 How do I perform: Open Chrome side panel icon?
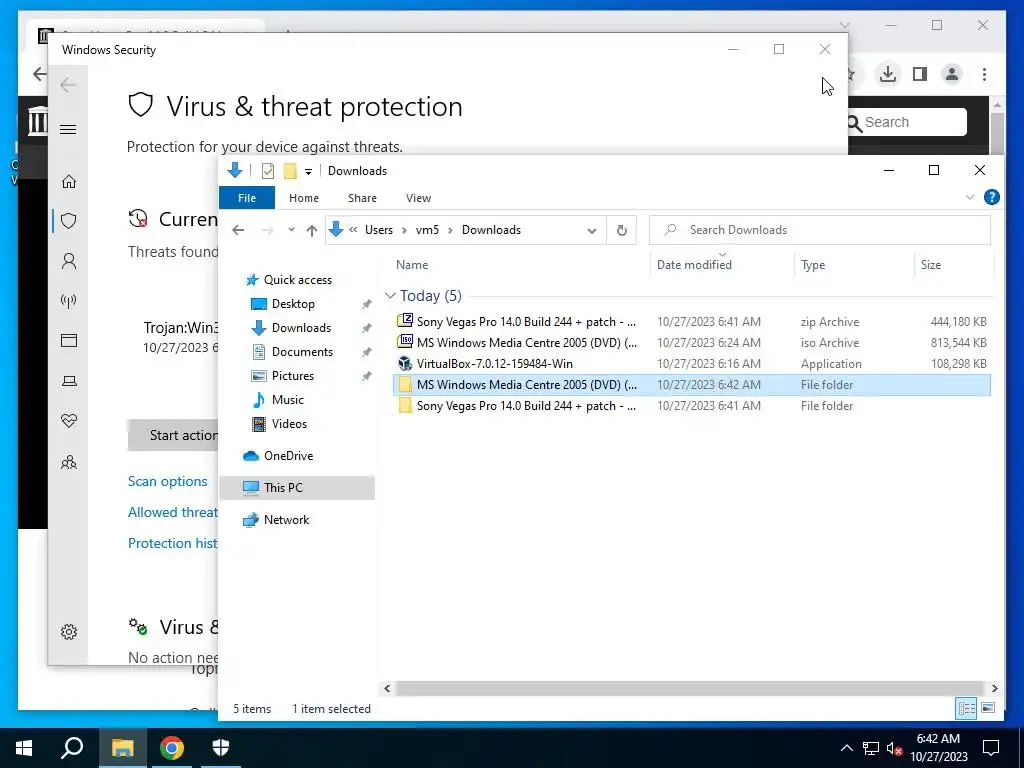coord(920,74)
